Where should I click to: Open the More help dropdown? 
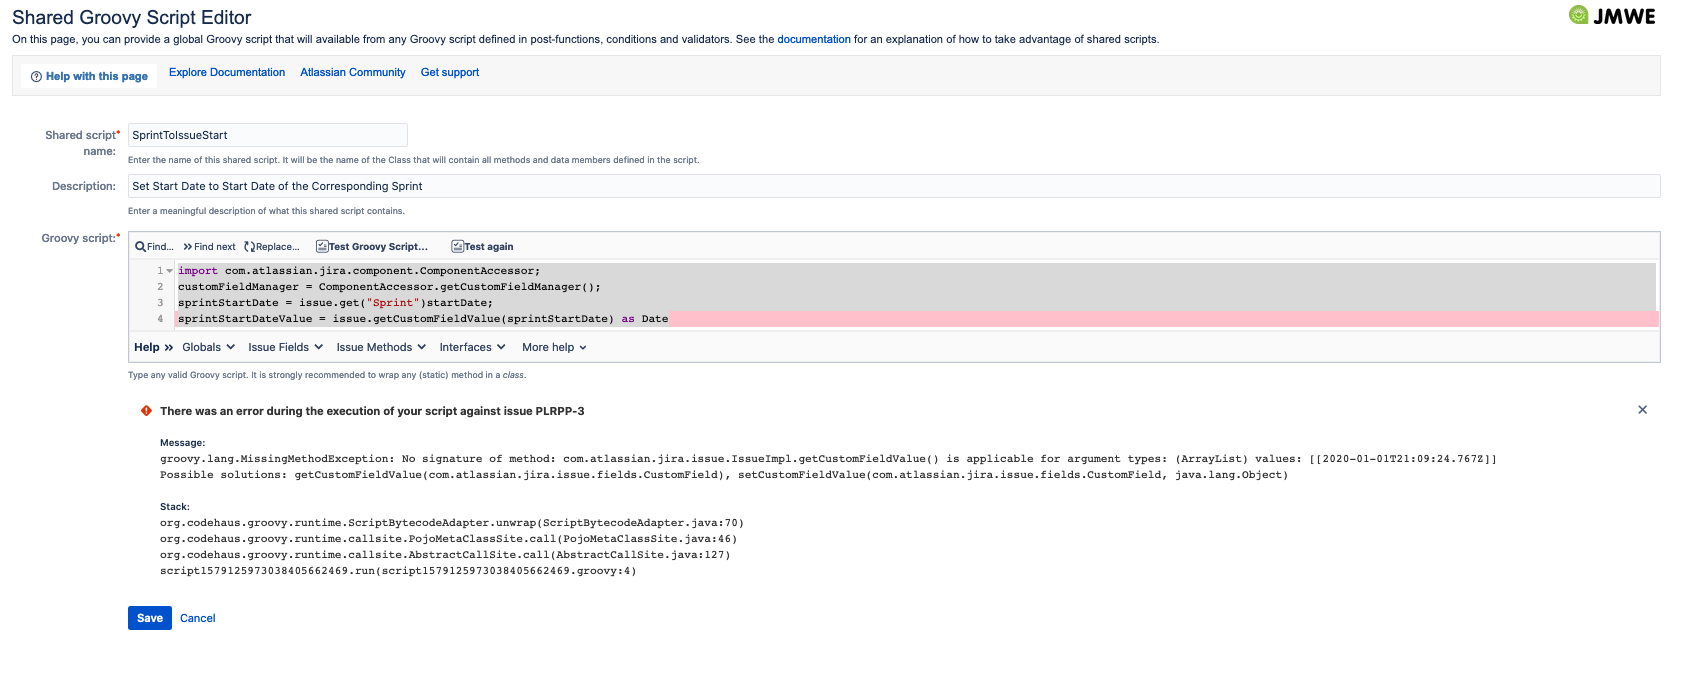point(554,347)
